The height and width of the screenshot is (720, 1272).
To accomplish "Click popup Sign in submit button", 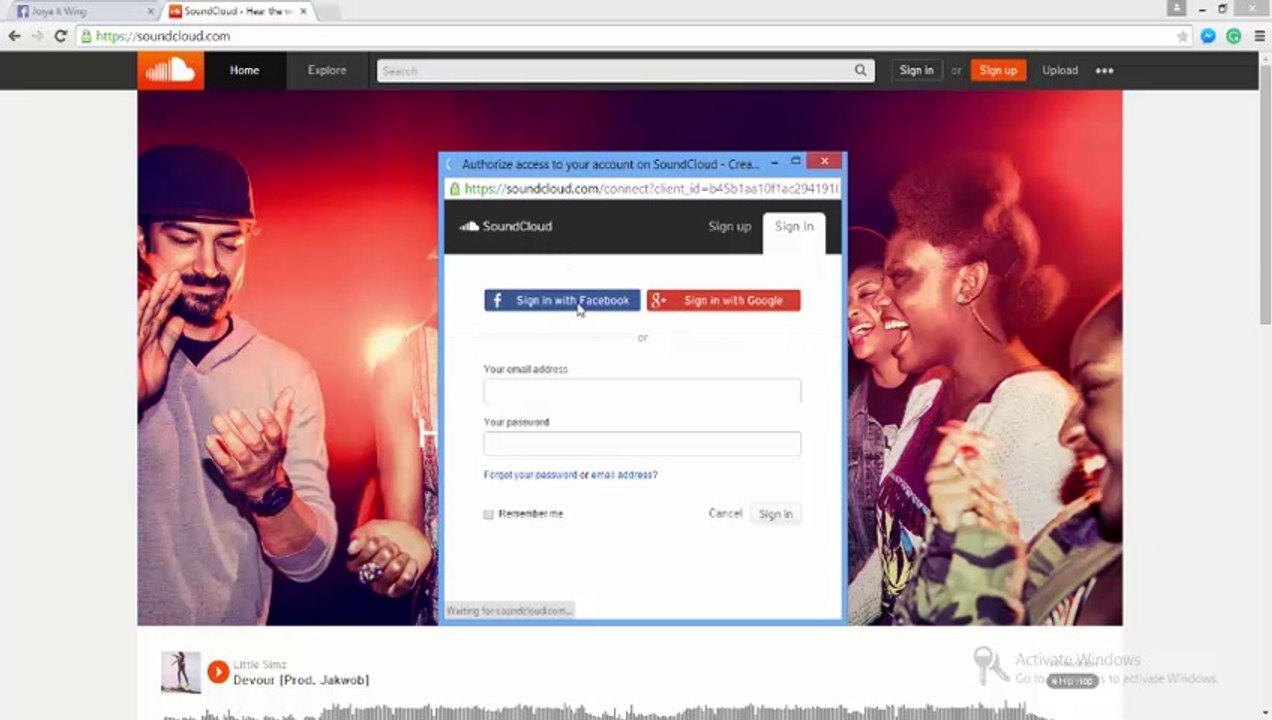I will click(775, 514).
